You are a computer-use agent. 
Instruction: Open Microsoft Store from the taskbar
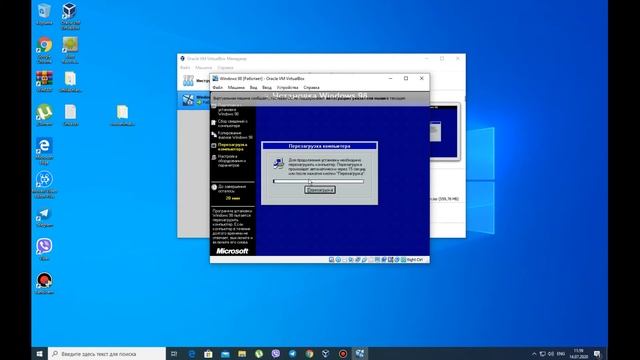pyautogui.click(x=208, y=353)
